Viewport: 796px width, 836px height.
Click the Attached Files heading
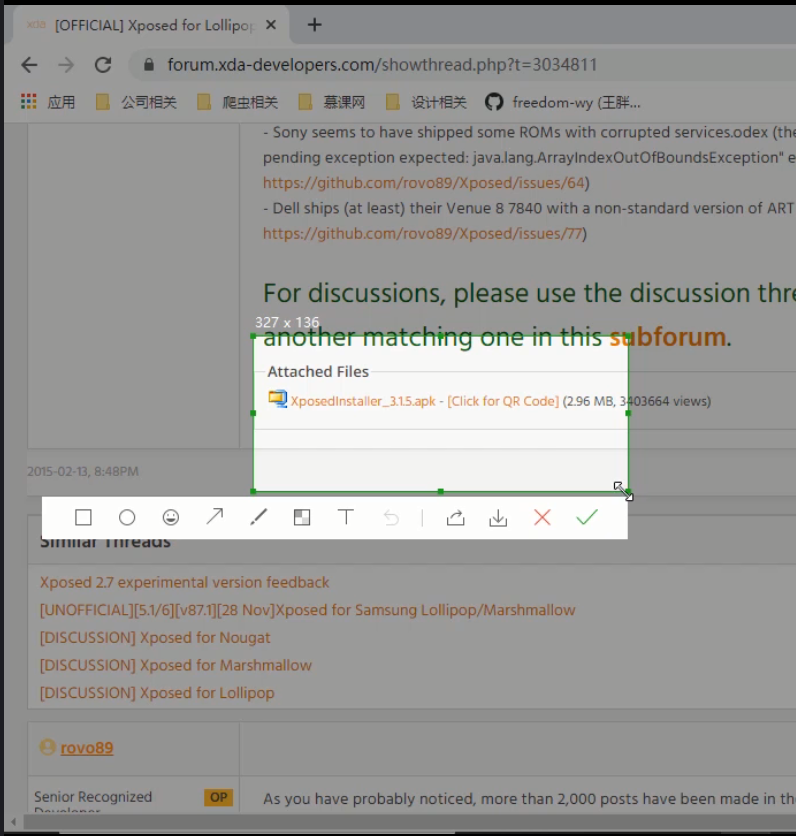318,372
